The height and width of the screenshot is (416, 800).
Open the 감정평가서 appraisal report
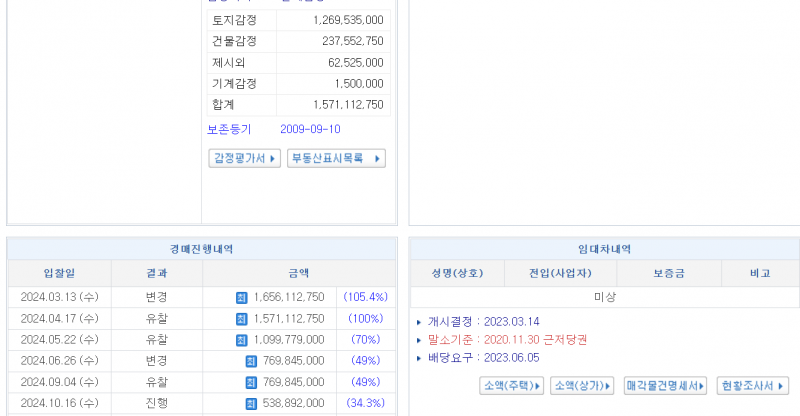(x=244, y=158)
